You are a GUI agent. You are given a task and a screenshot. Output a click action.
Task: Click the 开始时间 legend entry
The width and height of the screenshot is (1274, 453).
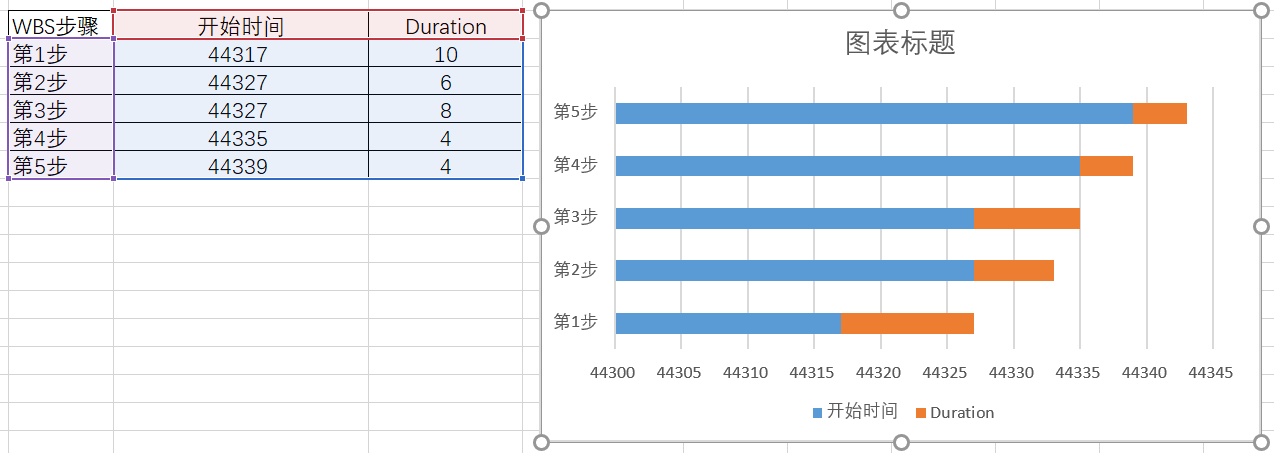click(x=855, y=411)
